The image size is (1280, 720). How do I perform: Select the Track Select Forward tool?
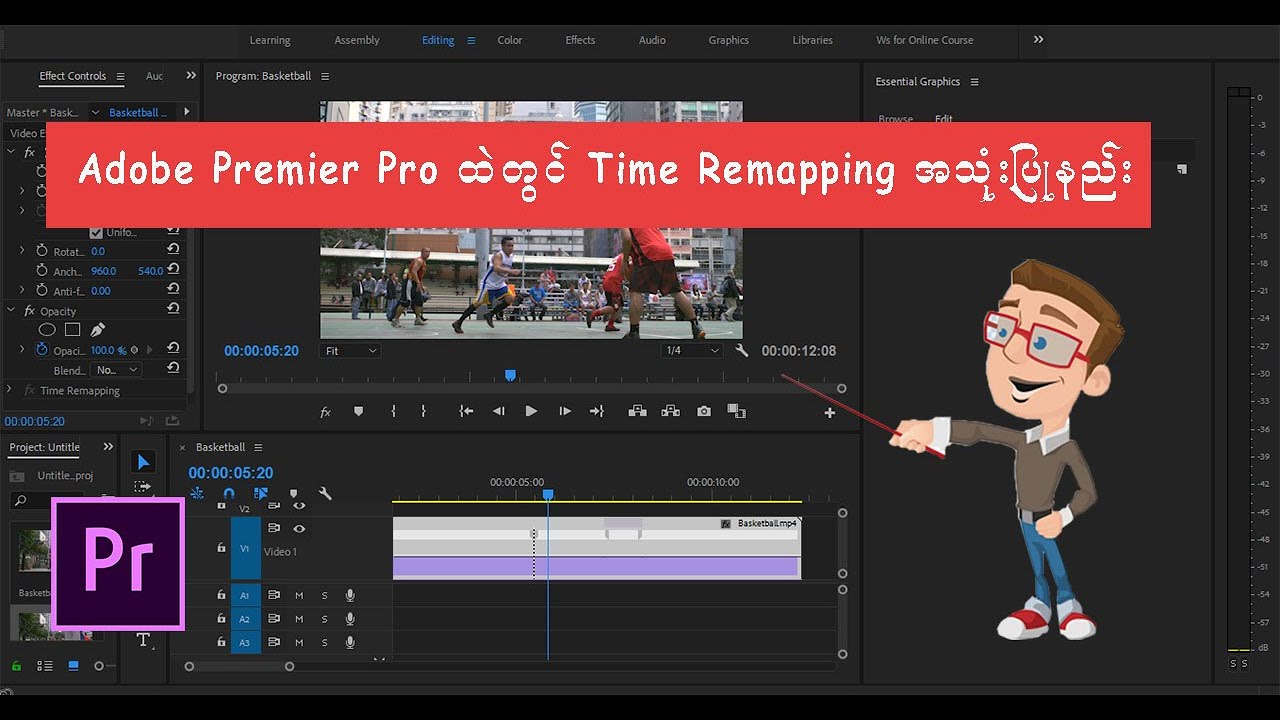pos(143,487)
